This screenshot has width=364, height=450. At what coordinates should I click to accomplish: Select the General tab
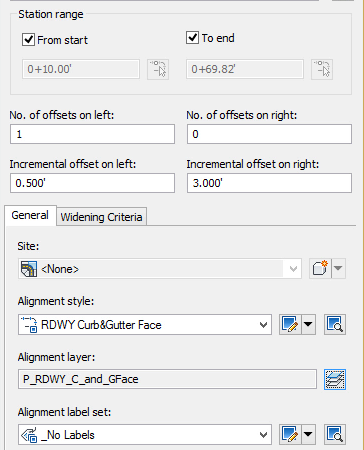click(30, 215)
